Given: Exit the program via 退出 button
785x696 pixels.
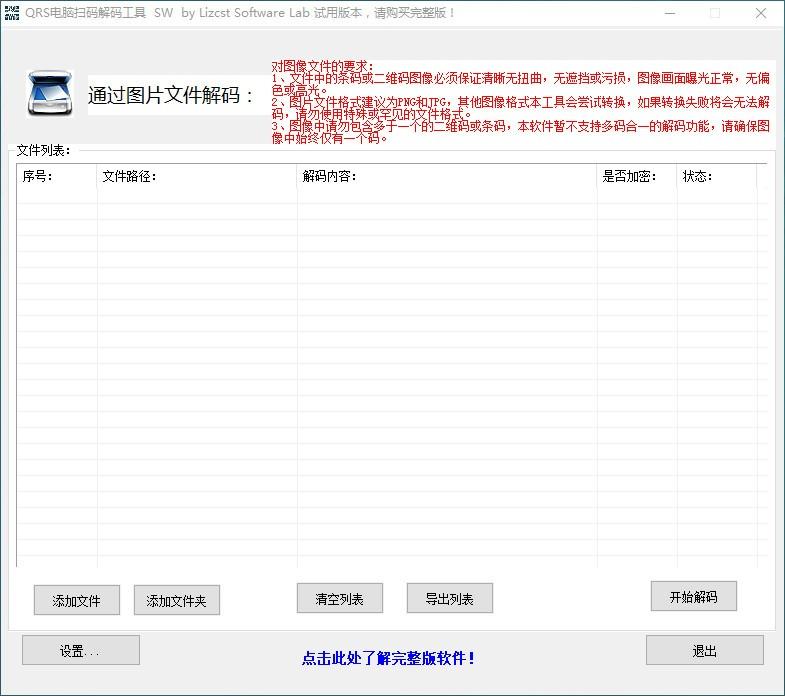Looking at the screenshot, I should [704, 651].
